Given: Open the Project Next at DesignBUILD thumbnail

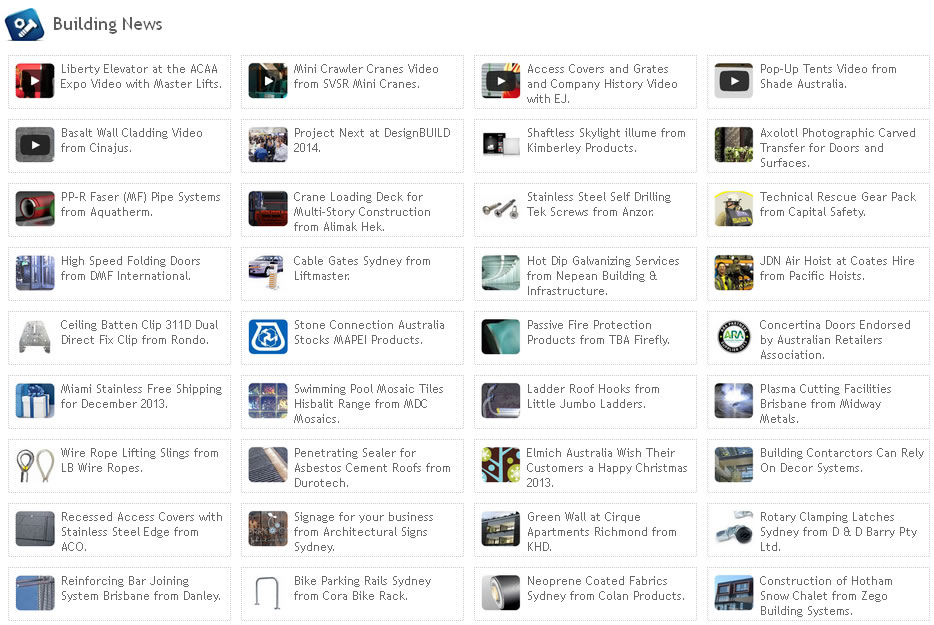Looking at the screenshot, I should (x=268, y=144).
